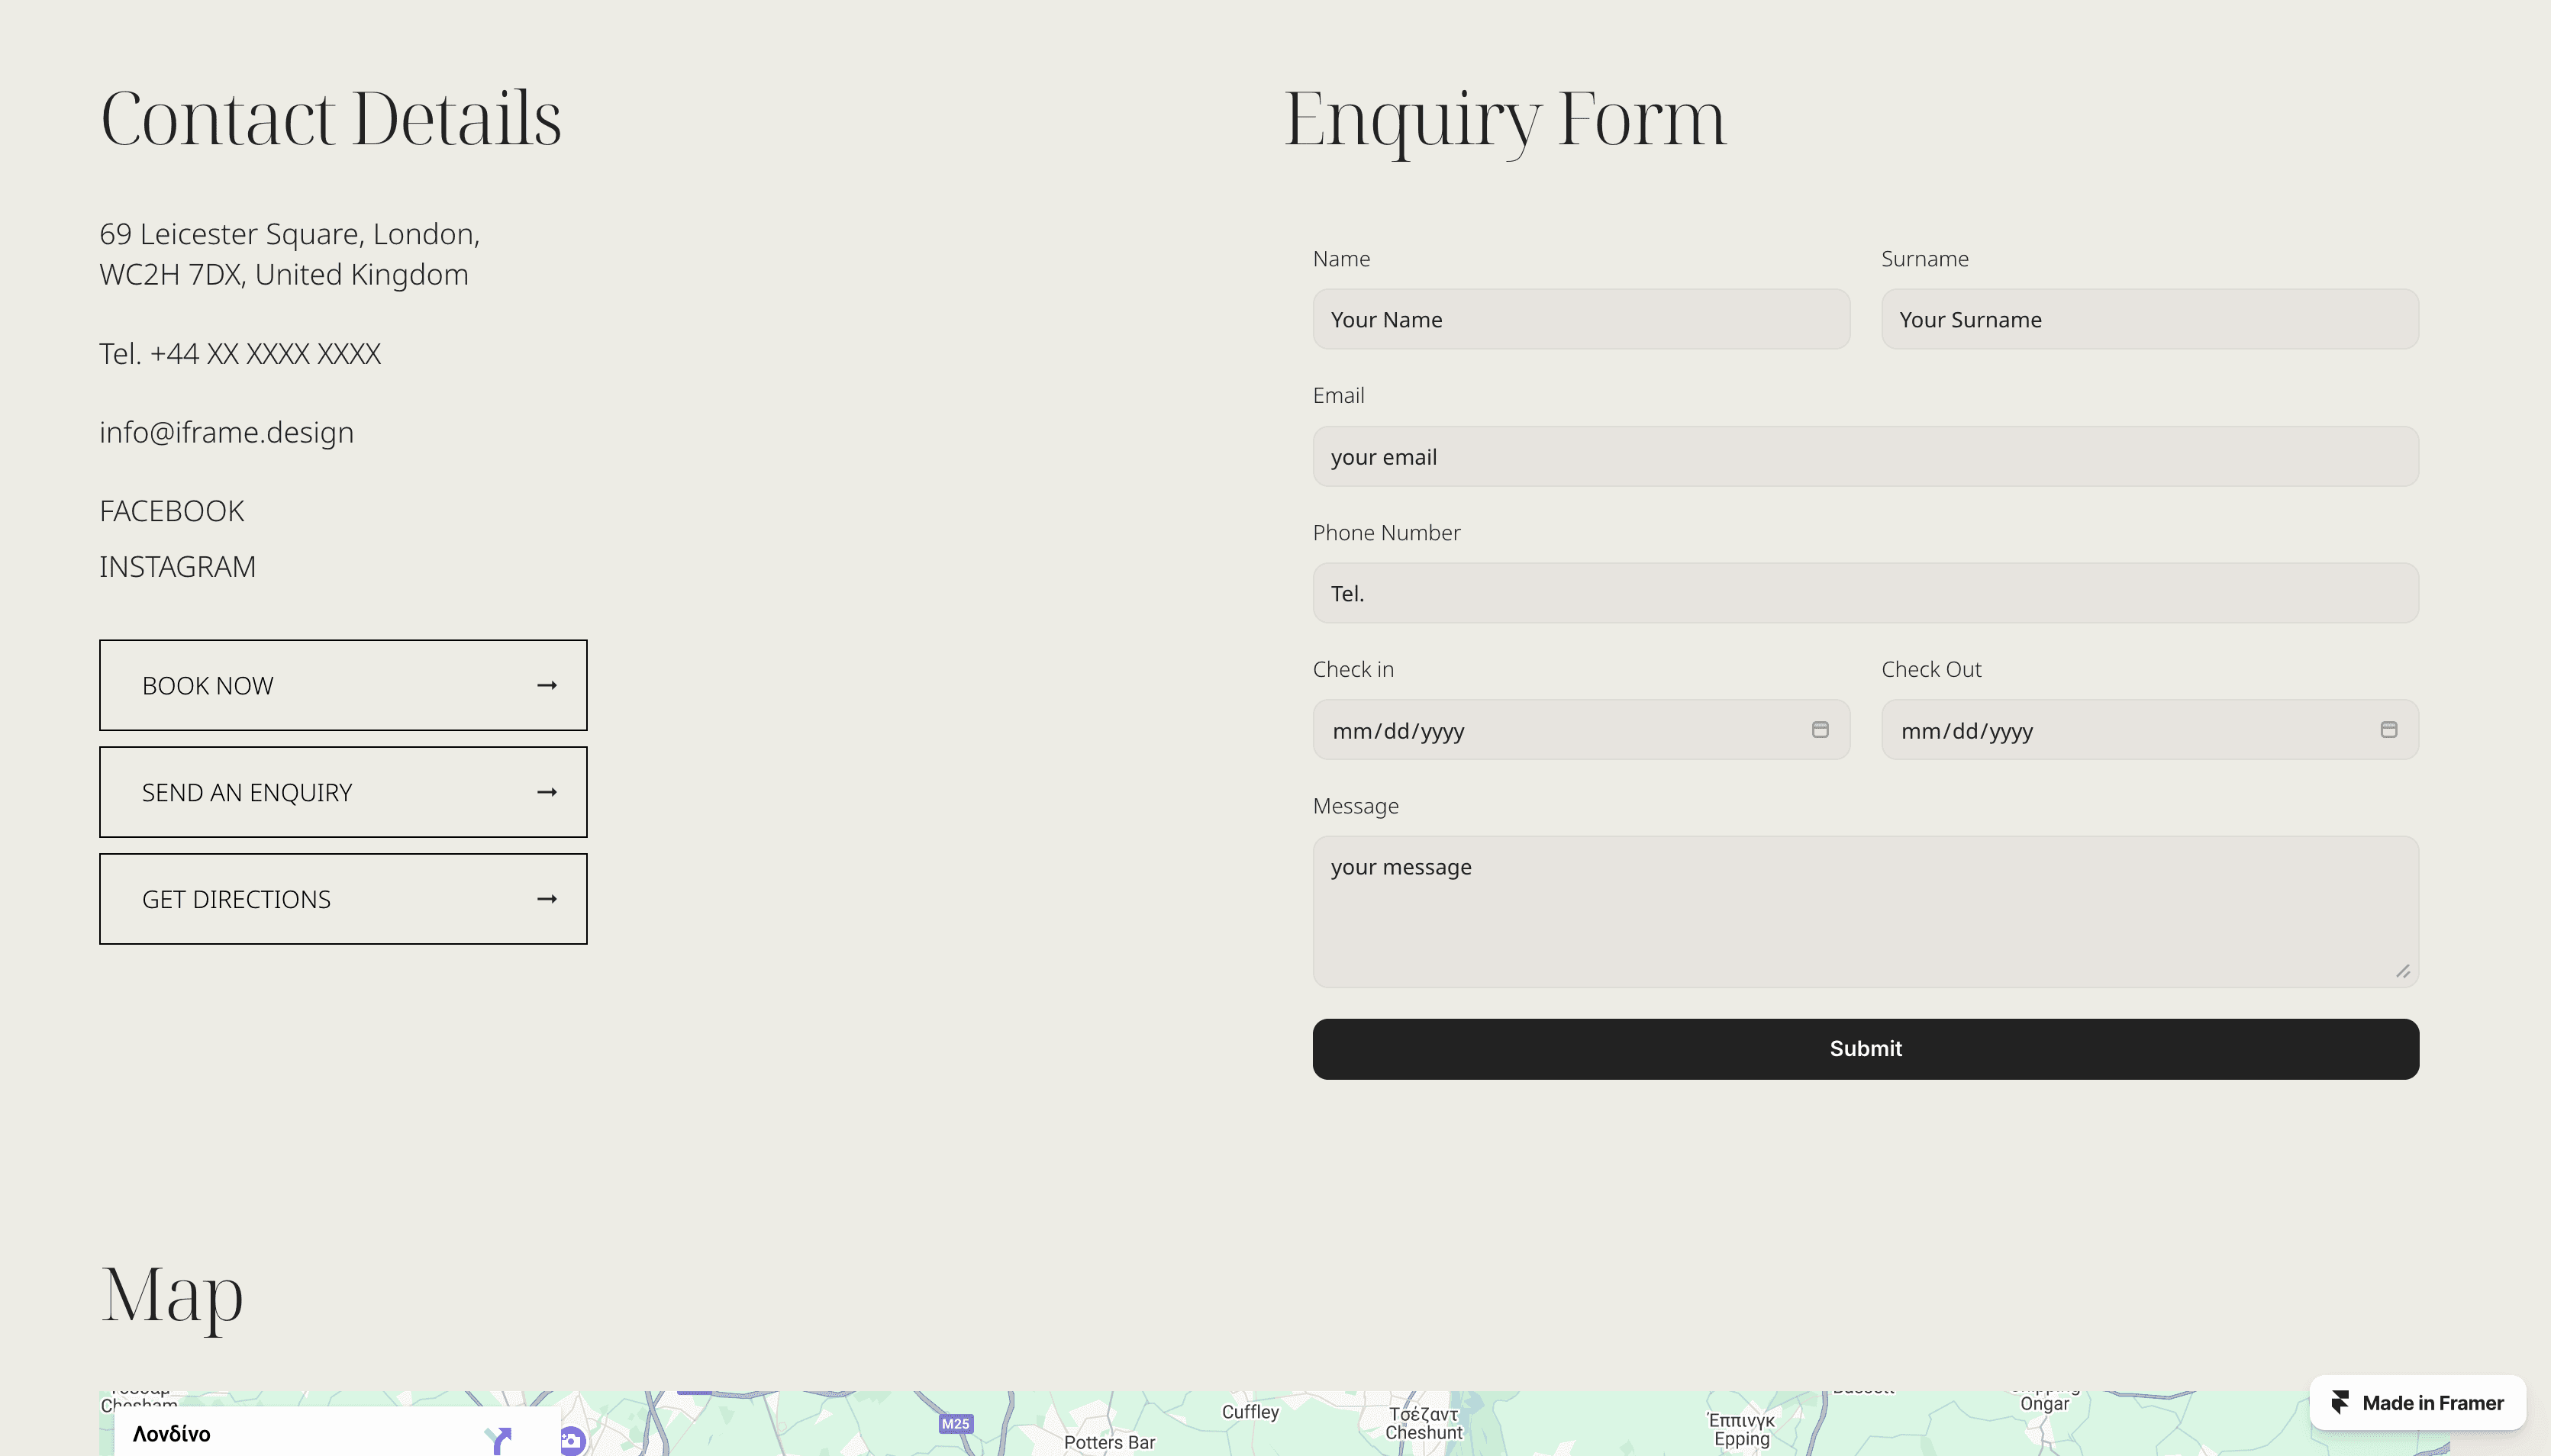Click the your message text area

1865,912
